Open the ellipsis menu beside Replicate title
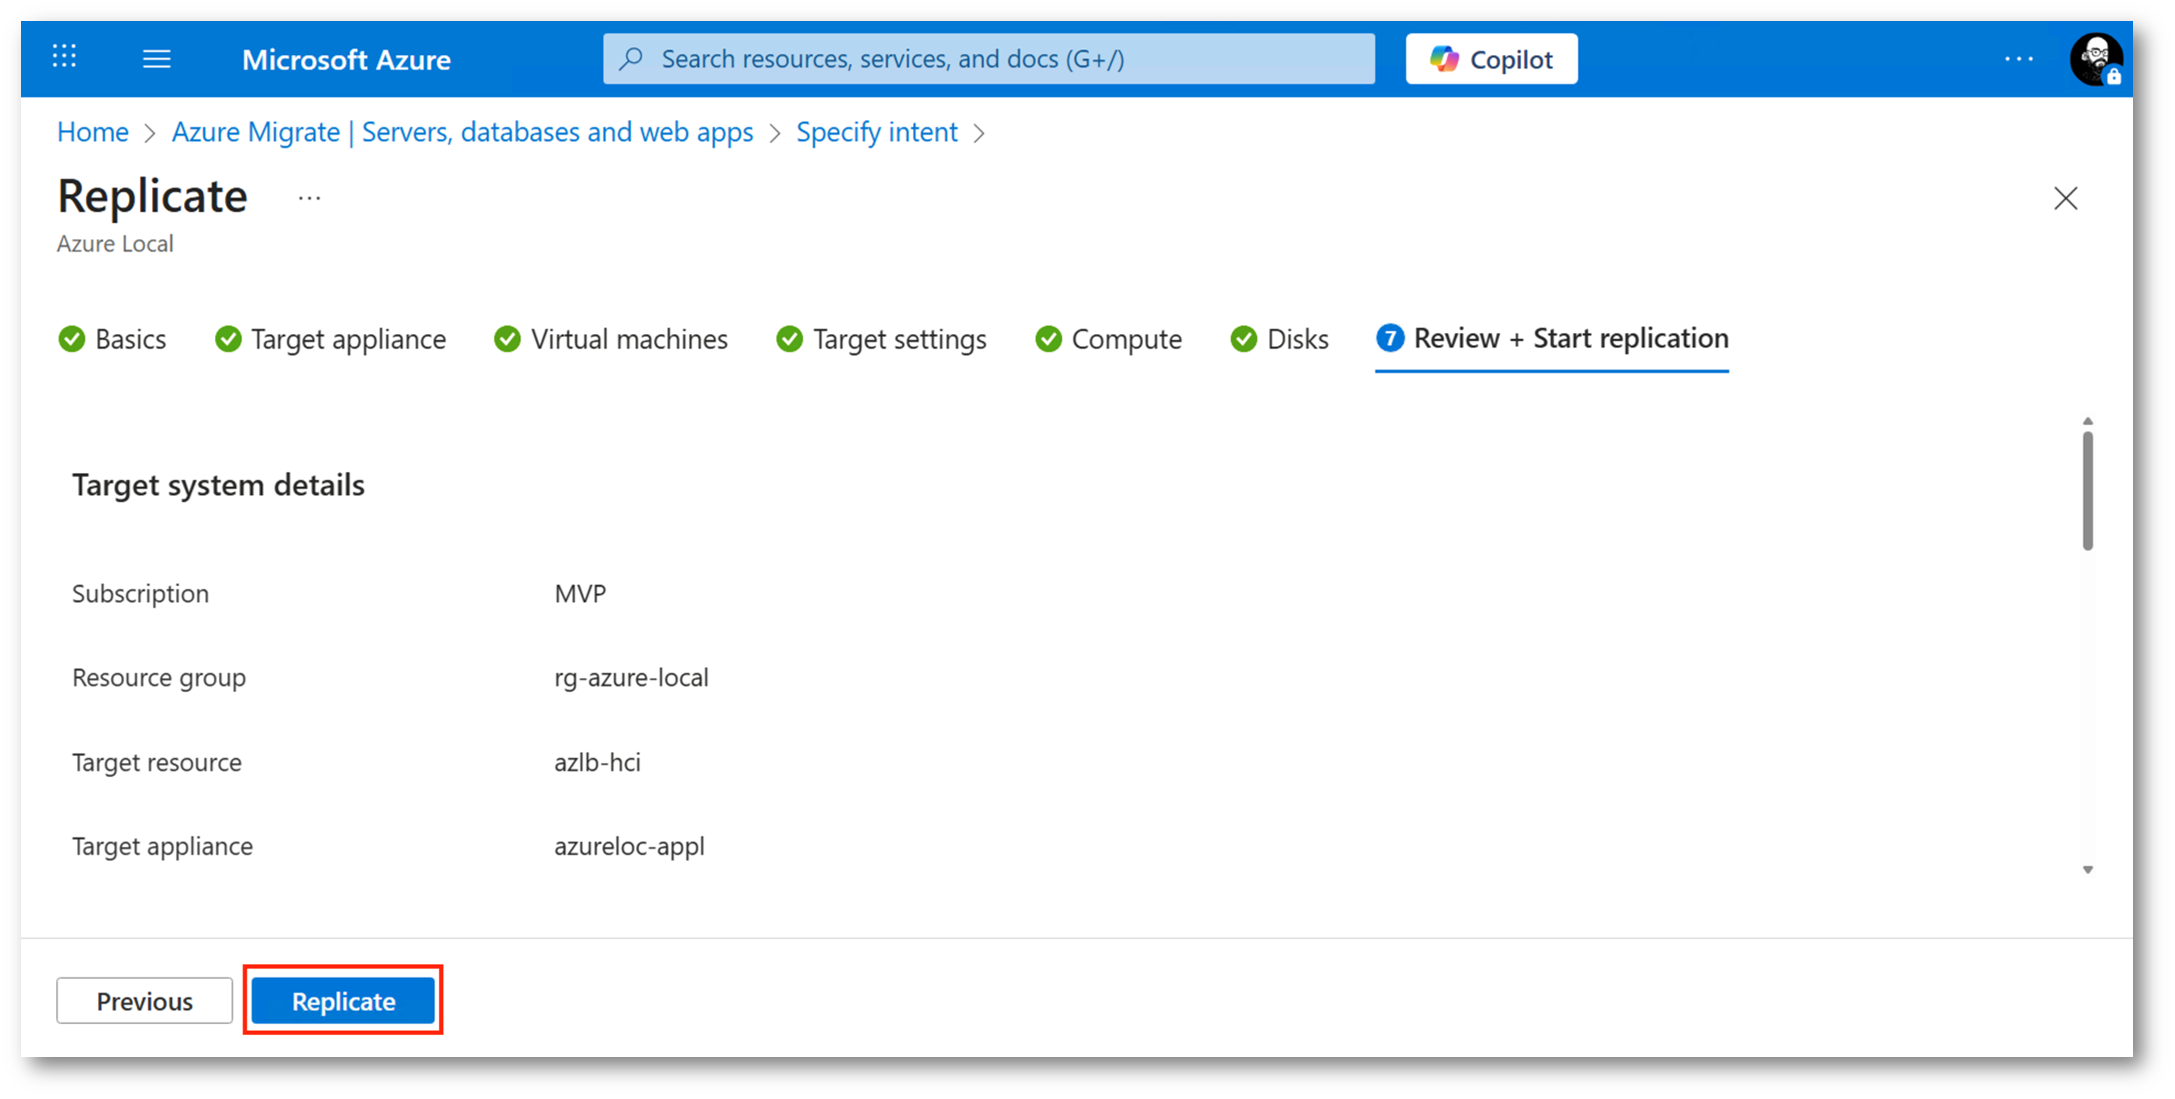The image size is (2175, 1099). (309, 198)
